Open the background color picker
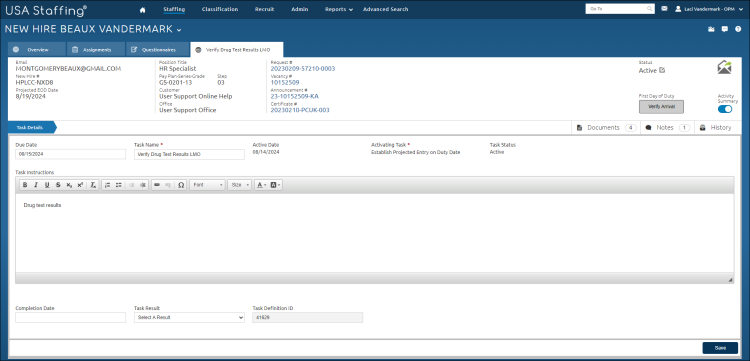The height and width of the screenshot is (361, 750). (x=275, y=185)
